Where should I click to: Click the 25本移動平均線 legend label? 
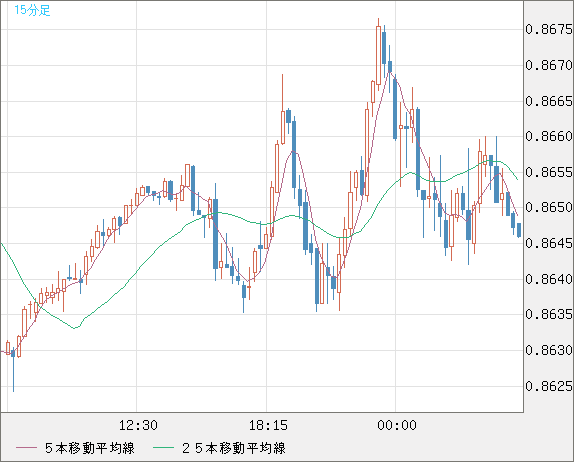(234, 448)
